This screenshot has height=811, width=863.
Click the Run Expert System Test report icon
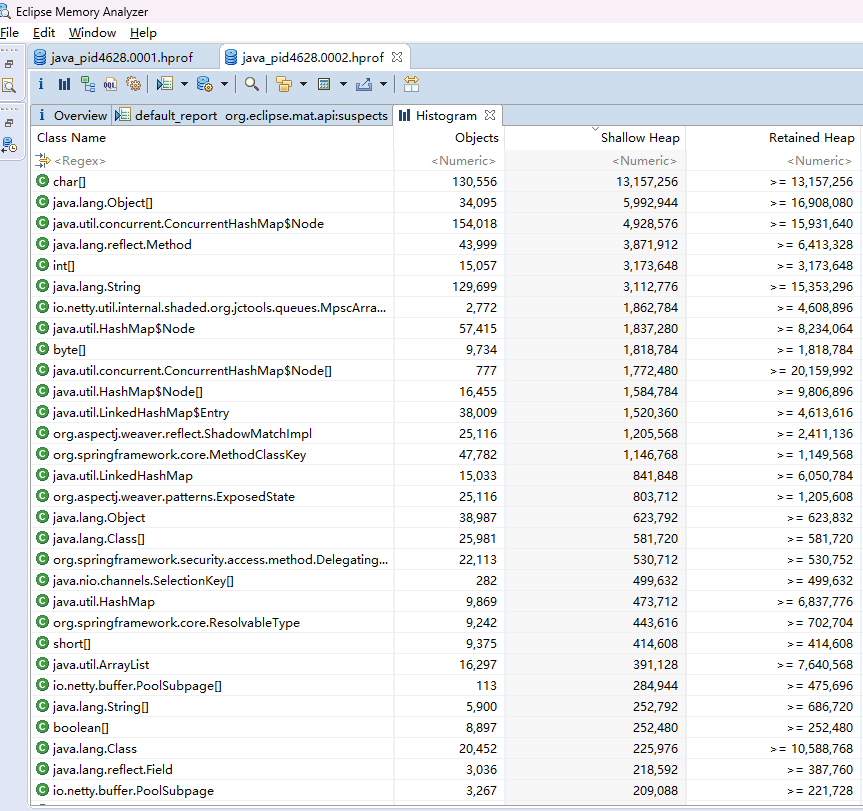(165, 84)
